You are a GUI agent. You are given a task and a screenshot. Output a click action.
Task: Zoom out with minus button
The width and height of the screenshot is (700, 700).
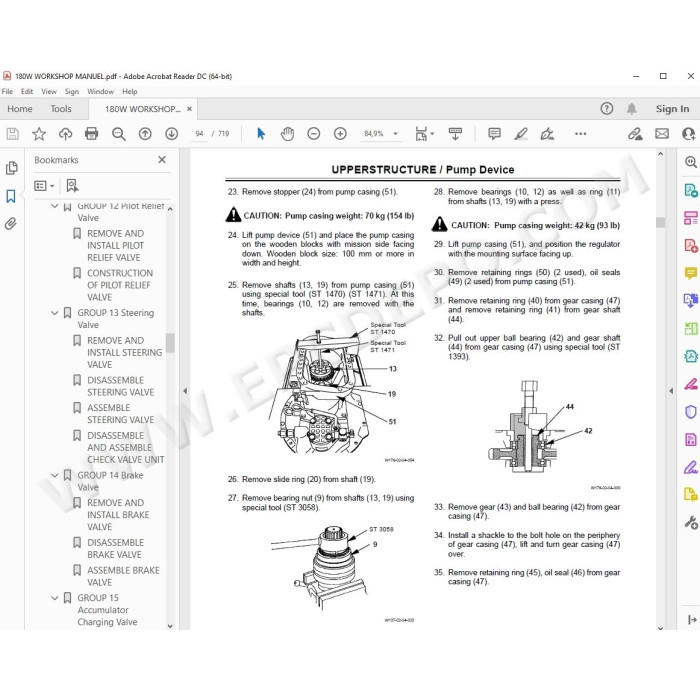click(314, 133)
